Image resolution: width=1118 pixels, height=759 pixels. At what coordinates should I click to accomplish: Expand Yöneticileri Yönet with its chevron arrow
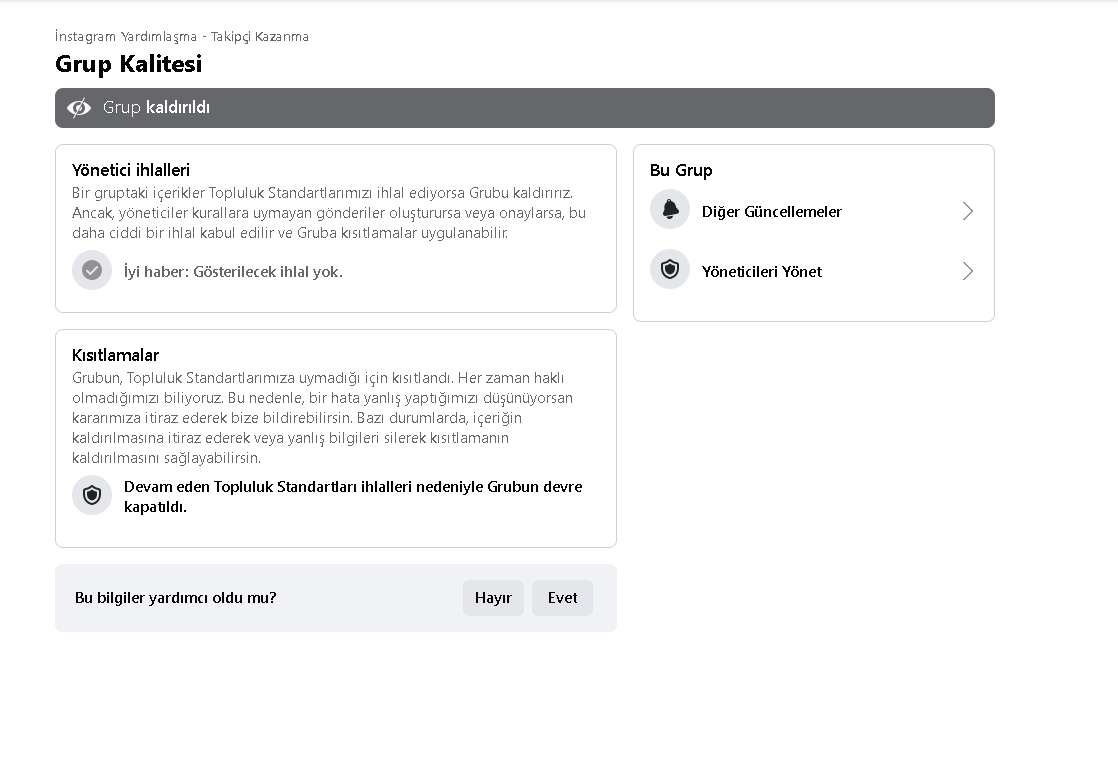968,271
